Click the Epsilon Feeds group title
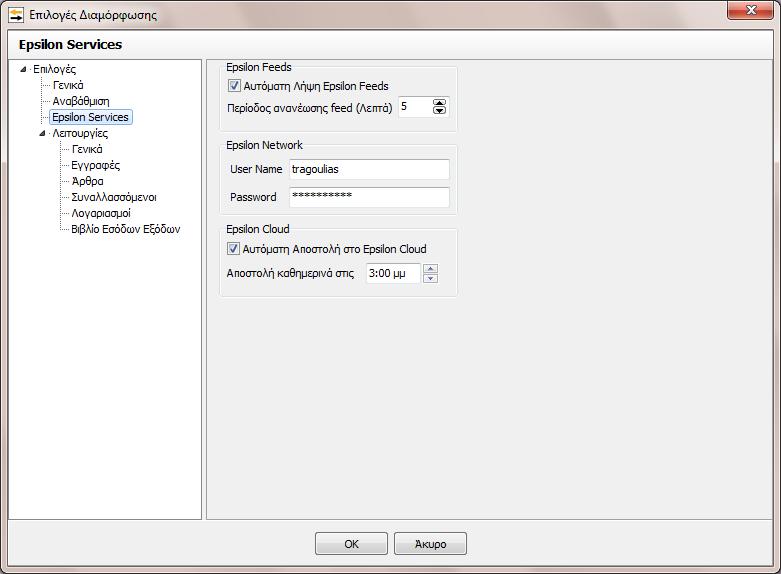Image resolution: width=781 pixels, height=574 pixels. pyautogui.click(x=259, y=67)
